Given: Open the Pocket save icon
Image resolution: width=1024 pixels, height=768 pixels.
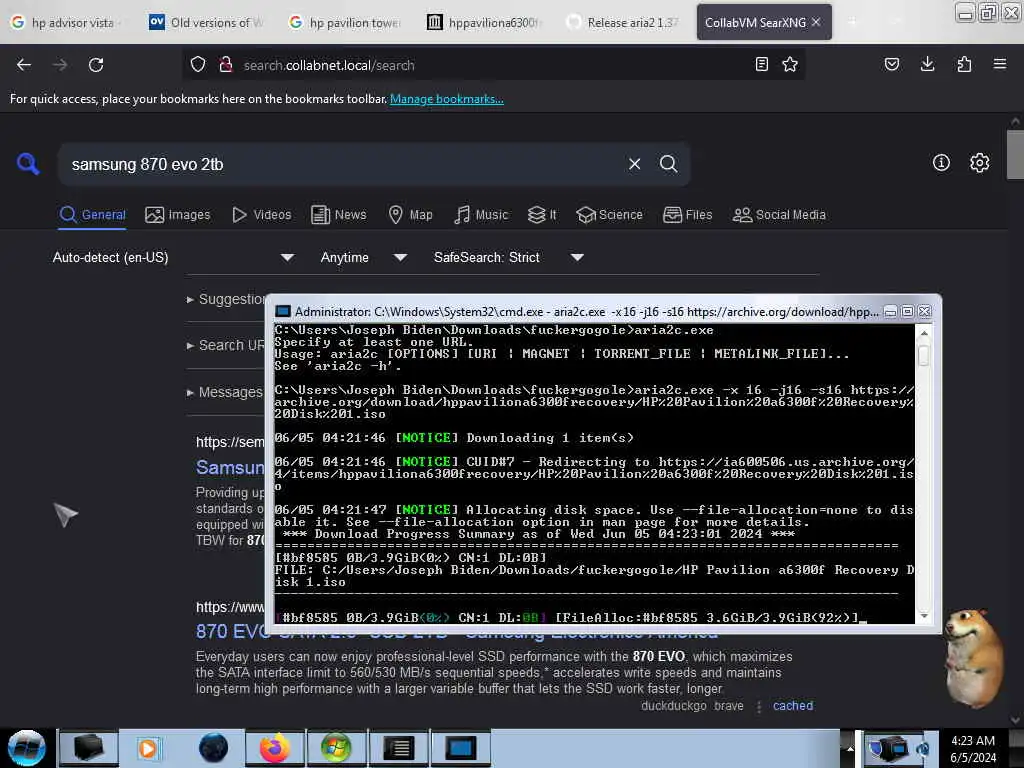Looking at the screenshot, I should (892, 64).
